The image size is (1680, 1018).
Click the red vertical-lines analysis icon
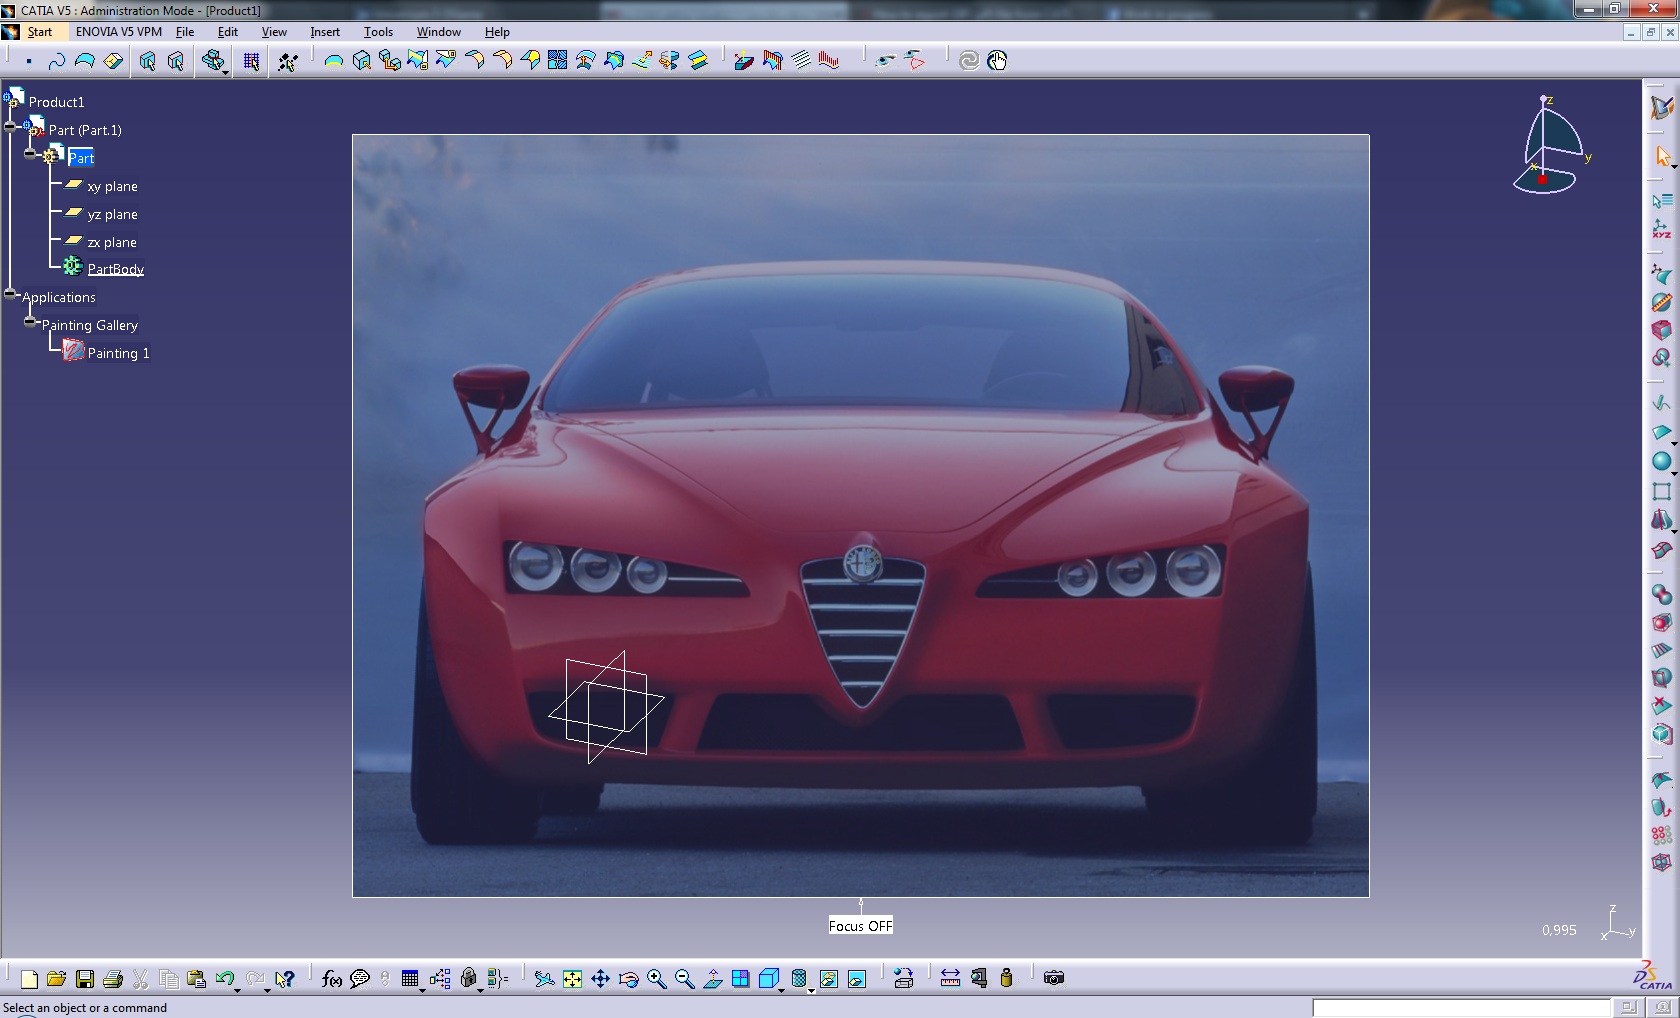click(x=829, y=61)
